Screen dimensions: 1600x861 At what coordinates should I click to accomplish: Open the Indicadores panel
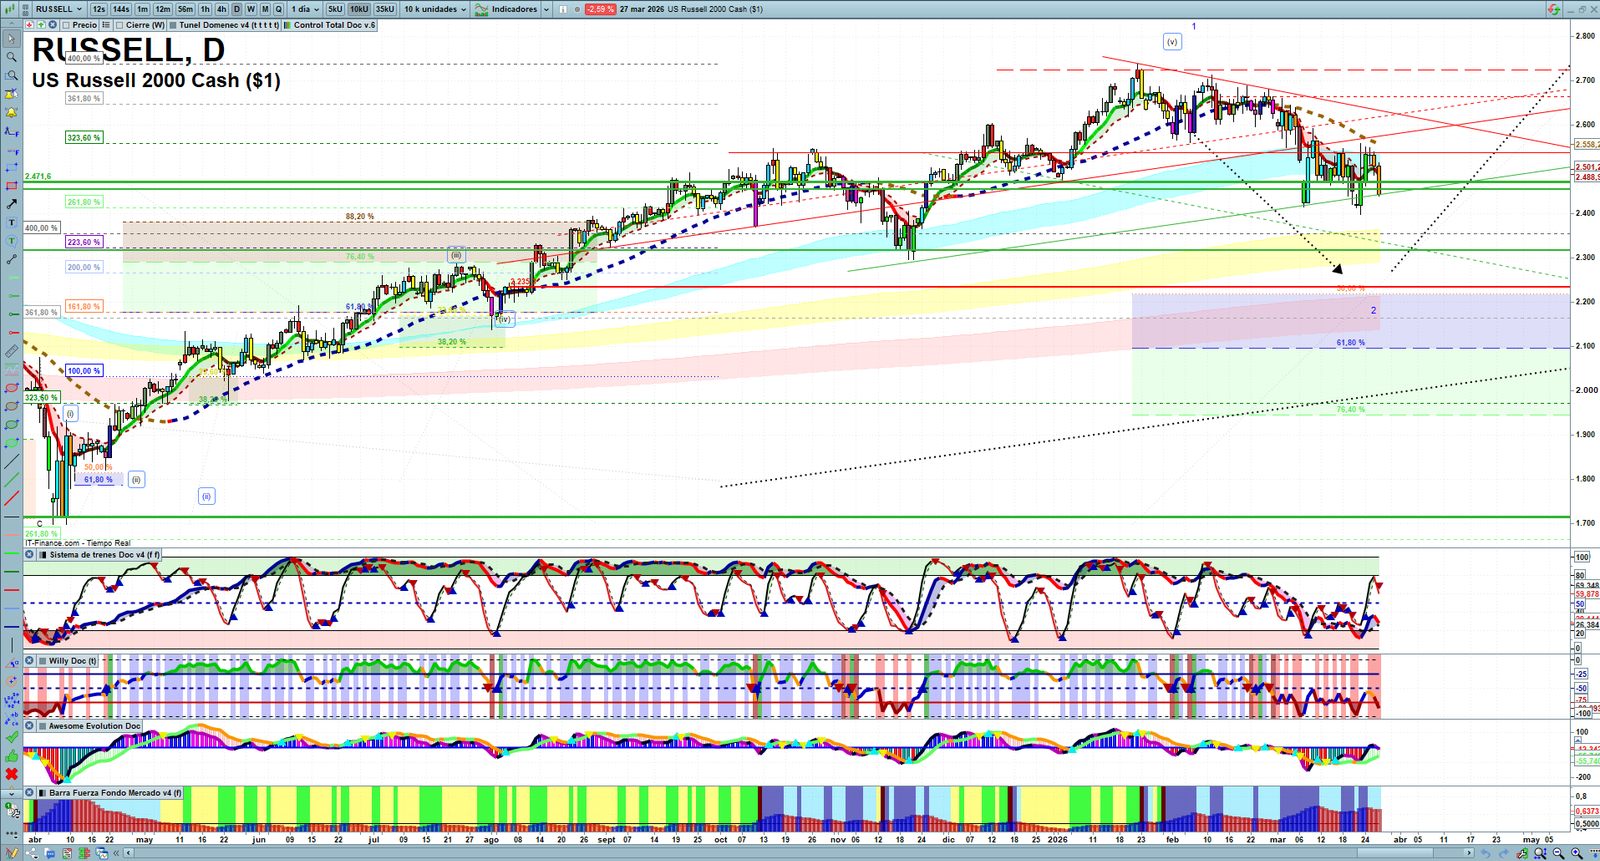pos(513,9)
